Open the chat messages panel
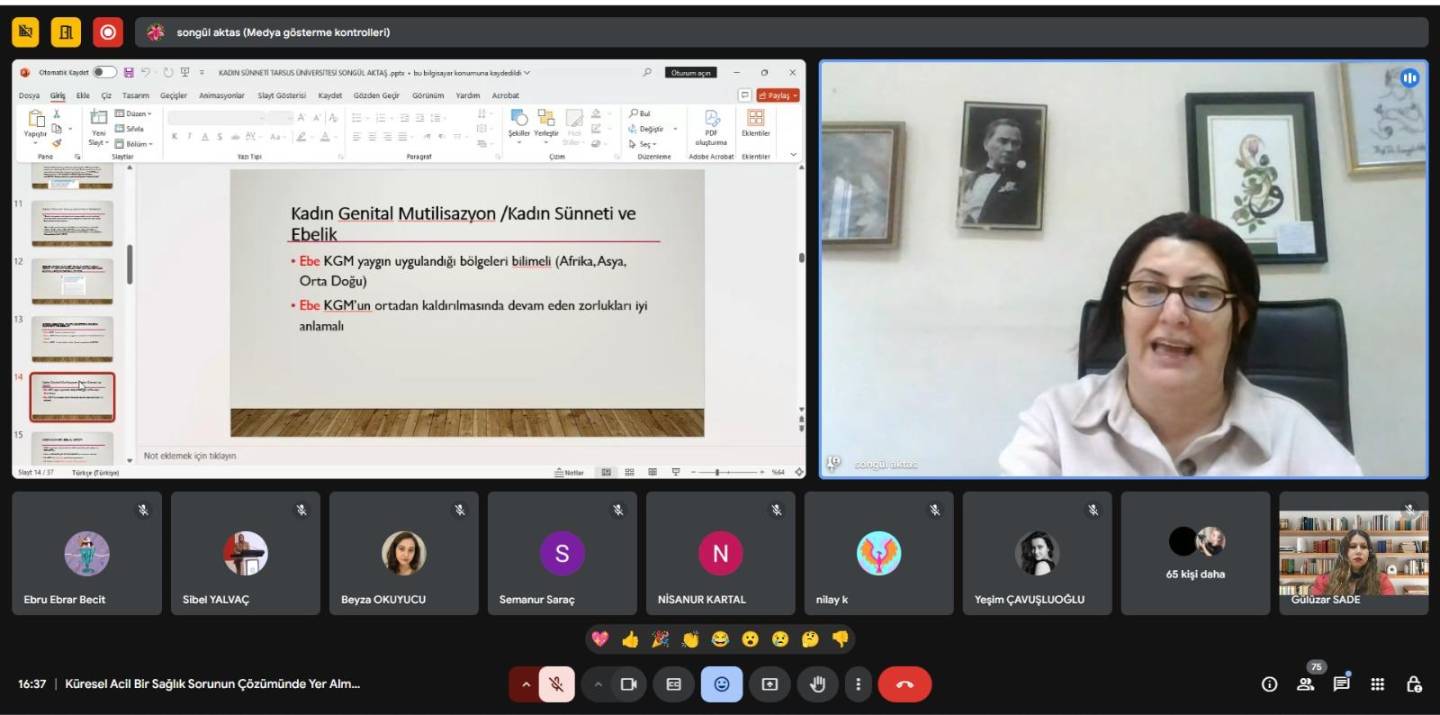 [x=1342, y=684]
